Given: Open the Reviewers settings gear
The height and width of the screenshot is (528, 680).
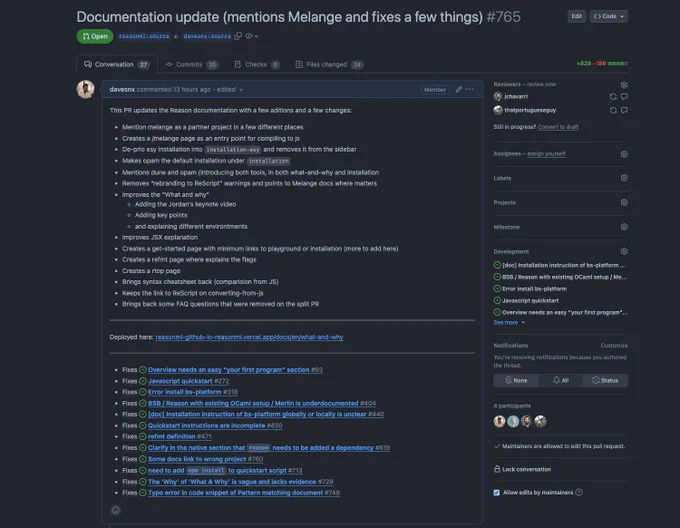Looking at the screenshot, I should pyautogui.click(x=624, y=85).
